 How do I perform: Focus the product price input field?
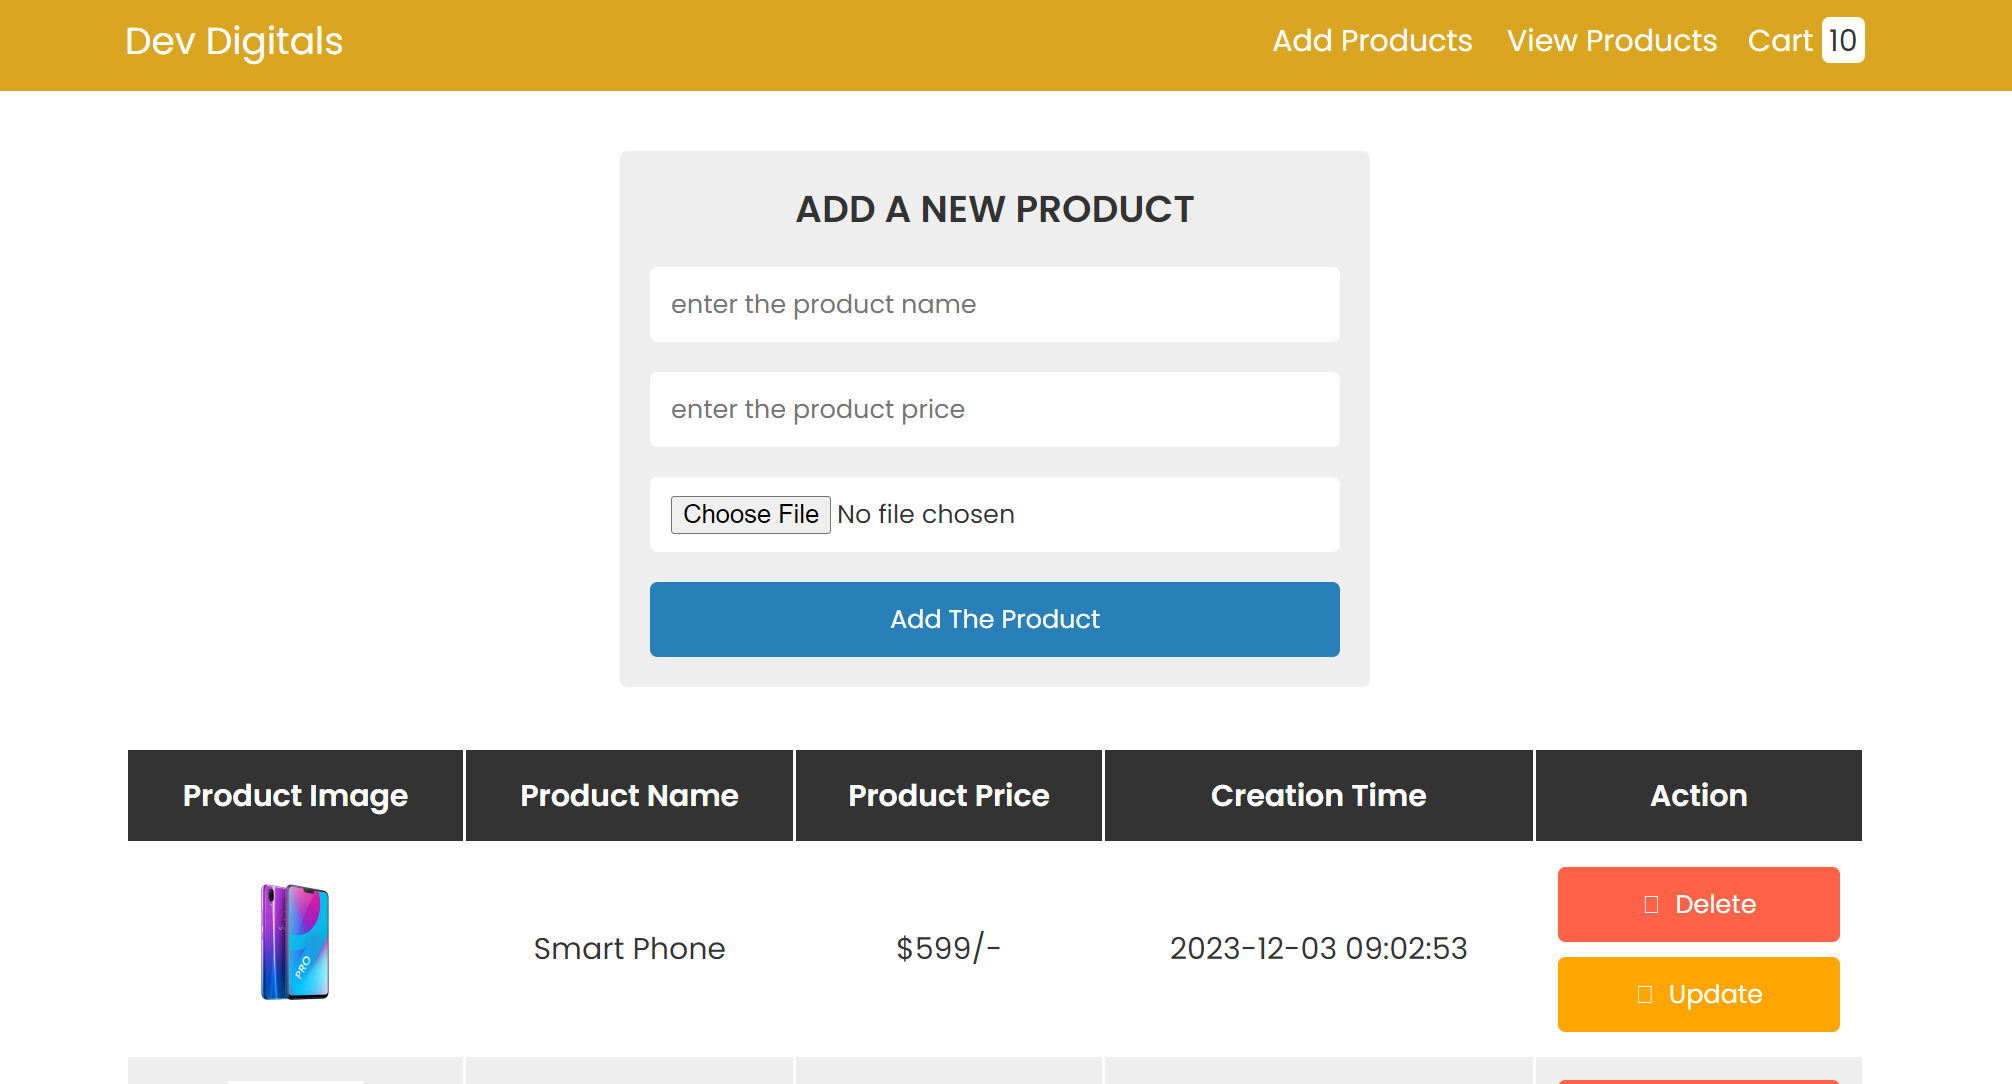click(x=994, y=409)
